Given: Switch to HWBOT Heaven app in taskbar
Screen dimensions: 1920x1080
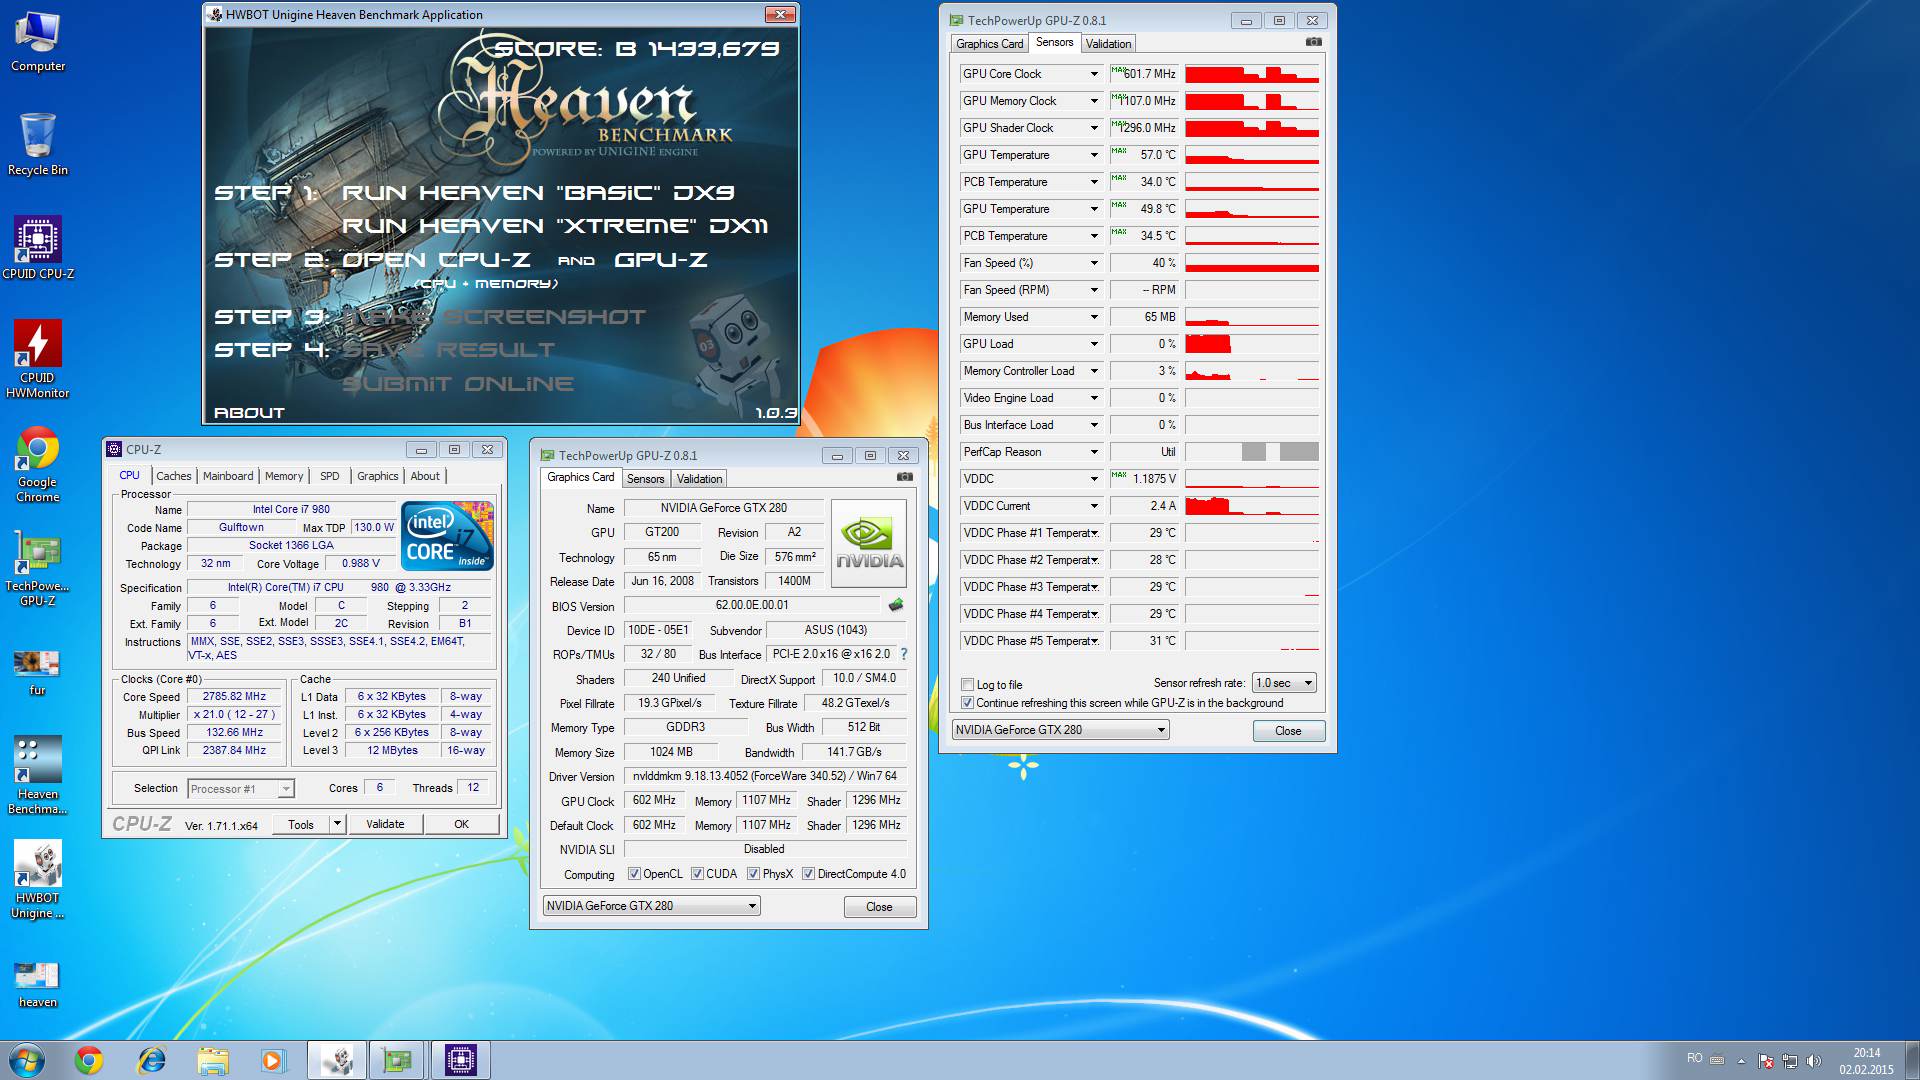Looking at the screenshot, I should coord(337,1060).
